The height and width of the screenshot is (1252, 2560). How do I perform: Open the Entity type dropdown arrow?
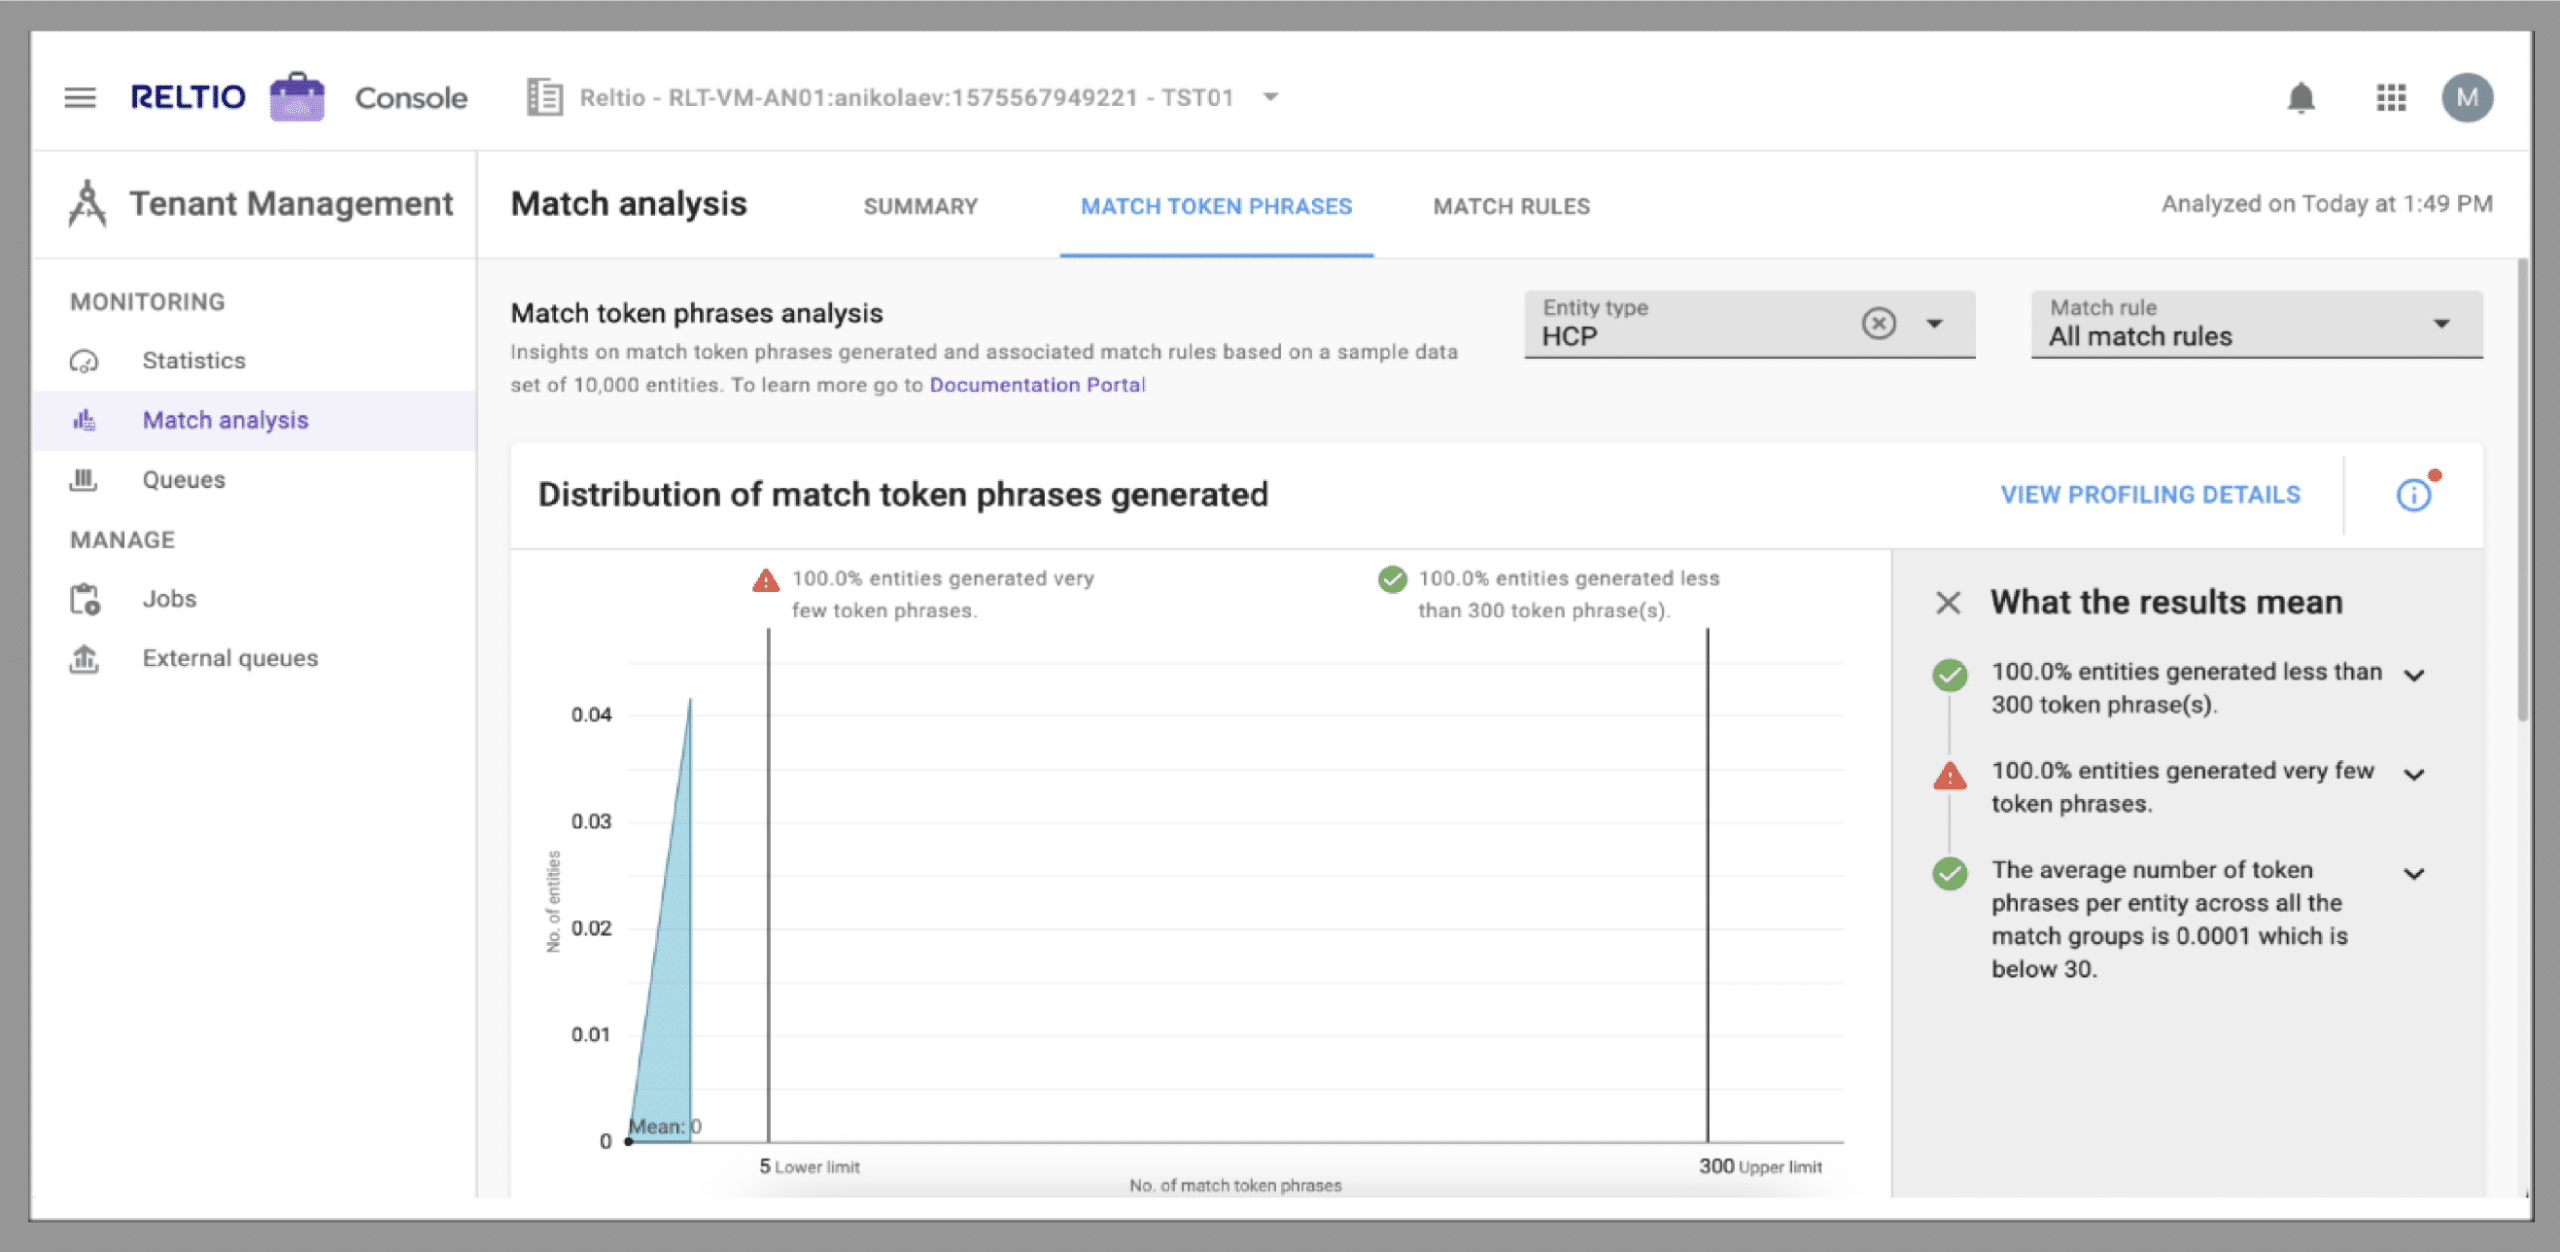tap(1934, 323)
